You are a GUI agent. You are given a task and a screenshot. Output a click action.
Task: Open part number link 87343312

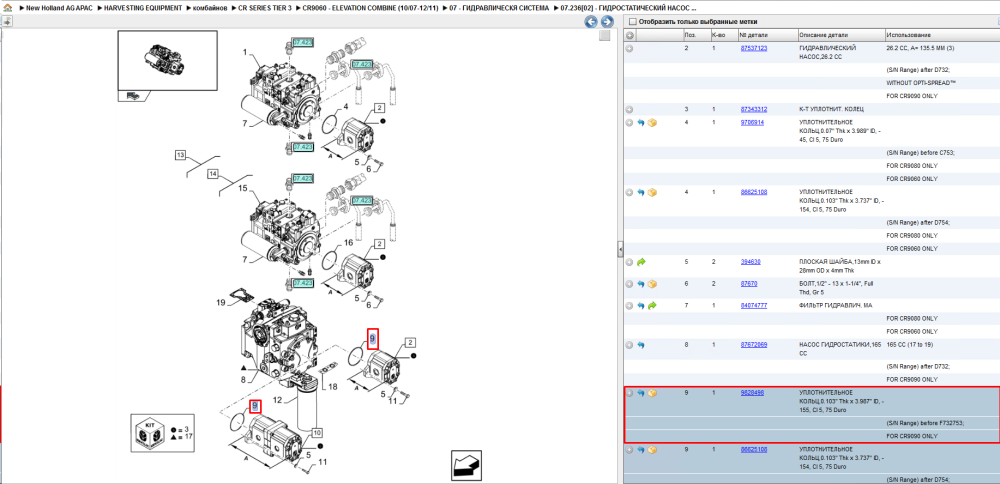[753, 109]
